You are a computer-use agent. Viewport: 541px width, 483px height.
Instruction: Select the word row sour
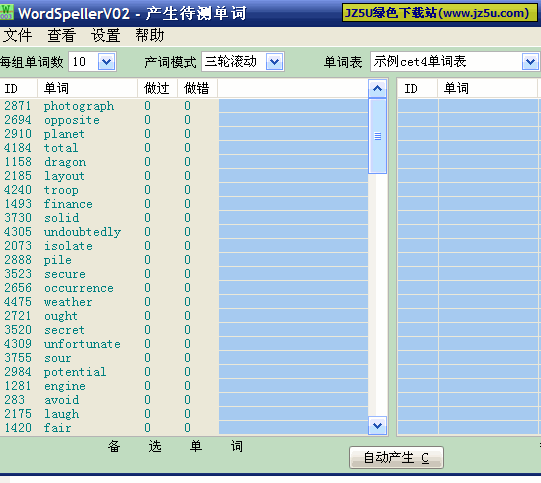tap(184, 358)
